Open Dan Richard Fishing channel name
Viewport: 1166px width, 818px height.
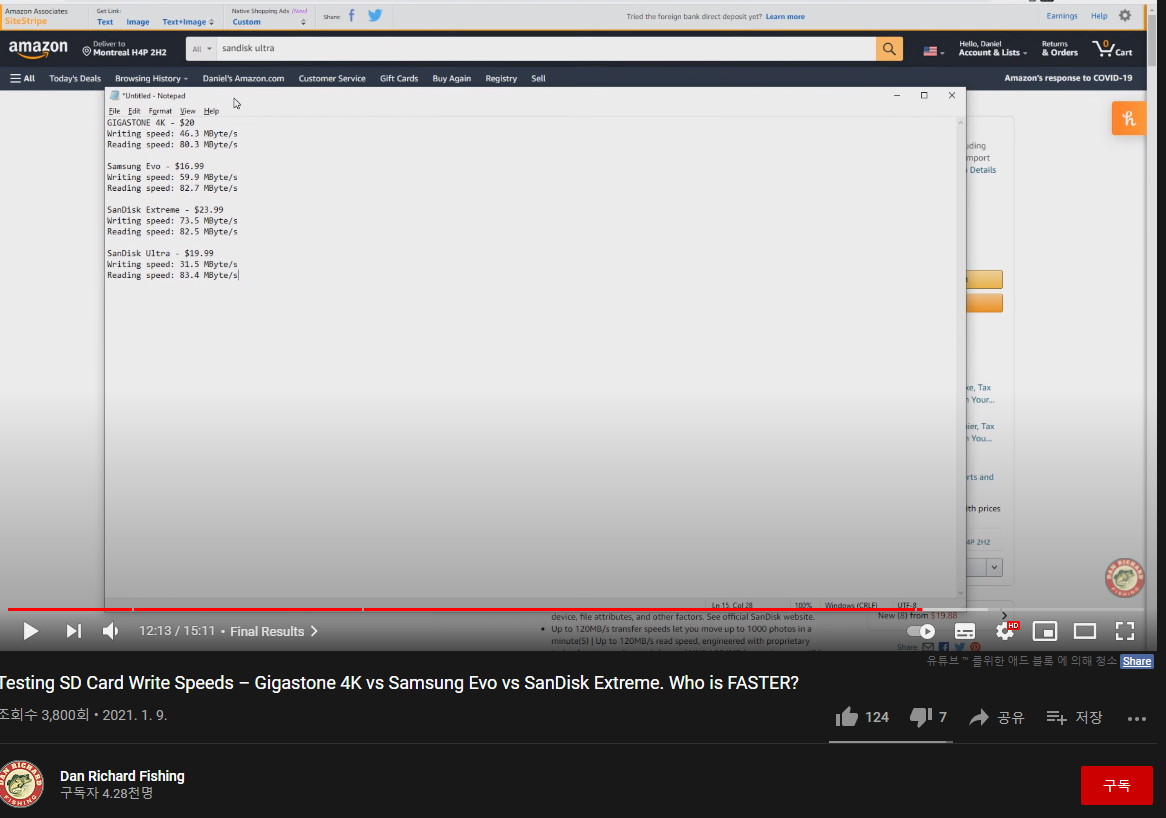coord(122,776)
